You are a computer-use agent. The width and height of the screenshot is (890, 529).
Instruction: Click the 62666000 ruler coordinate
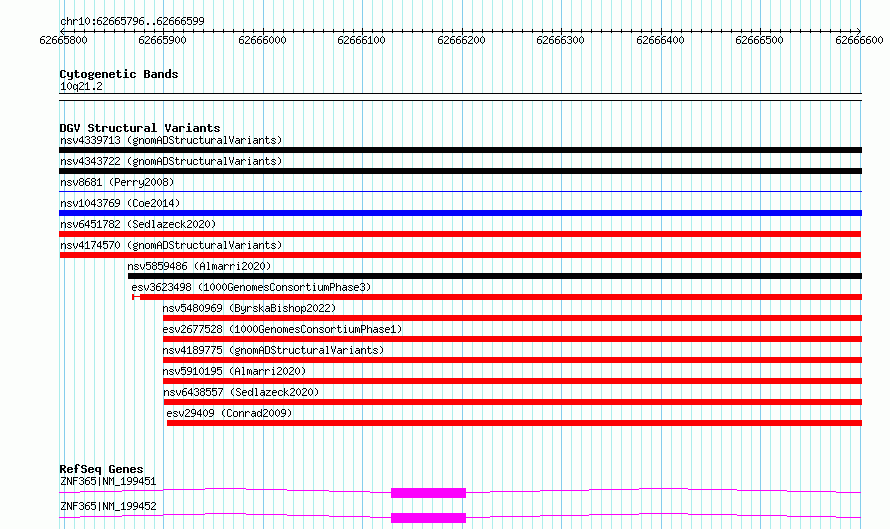(262, 40)
